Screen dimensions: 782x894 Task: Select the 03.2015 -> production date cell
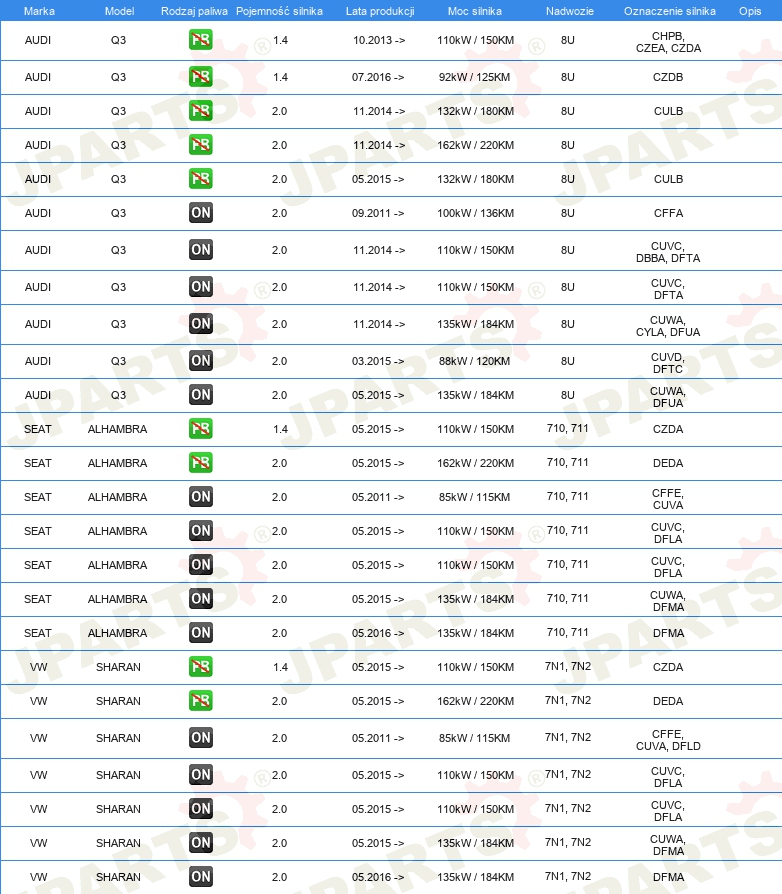coord(378,361)
